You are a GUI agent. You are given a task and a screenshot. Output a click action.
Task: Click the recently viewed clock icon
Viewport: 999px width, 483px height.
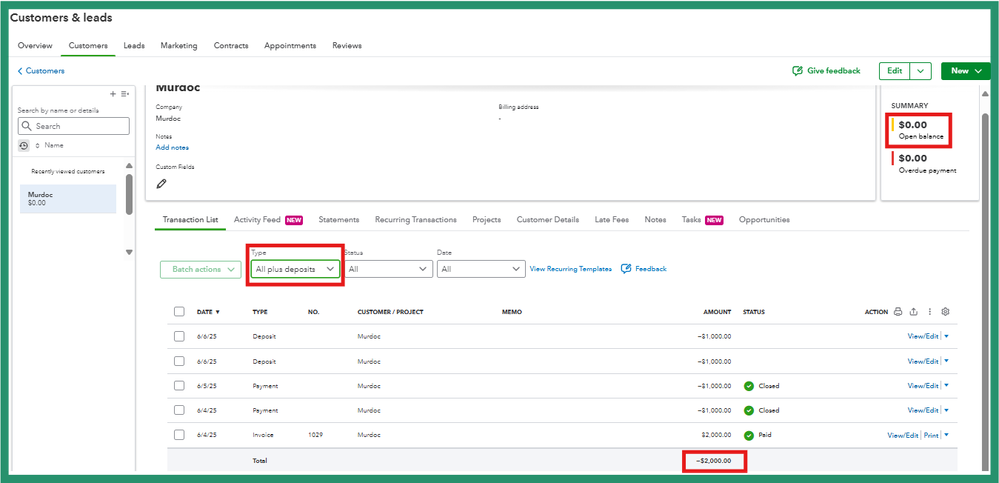click(24, 146)
